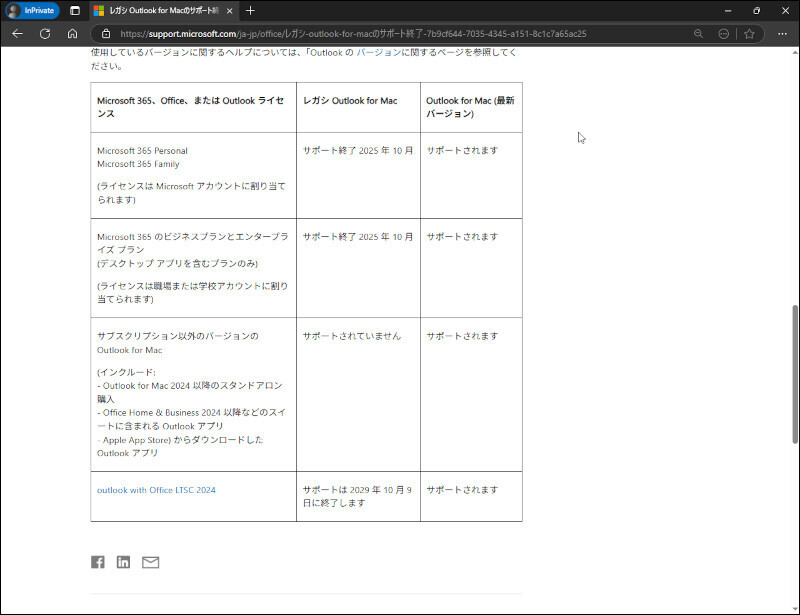Open a new tab with plus

250,10
